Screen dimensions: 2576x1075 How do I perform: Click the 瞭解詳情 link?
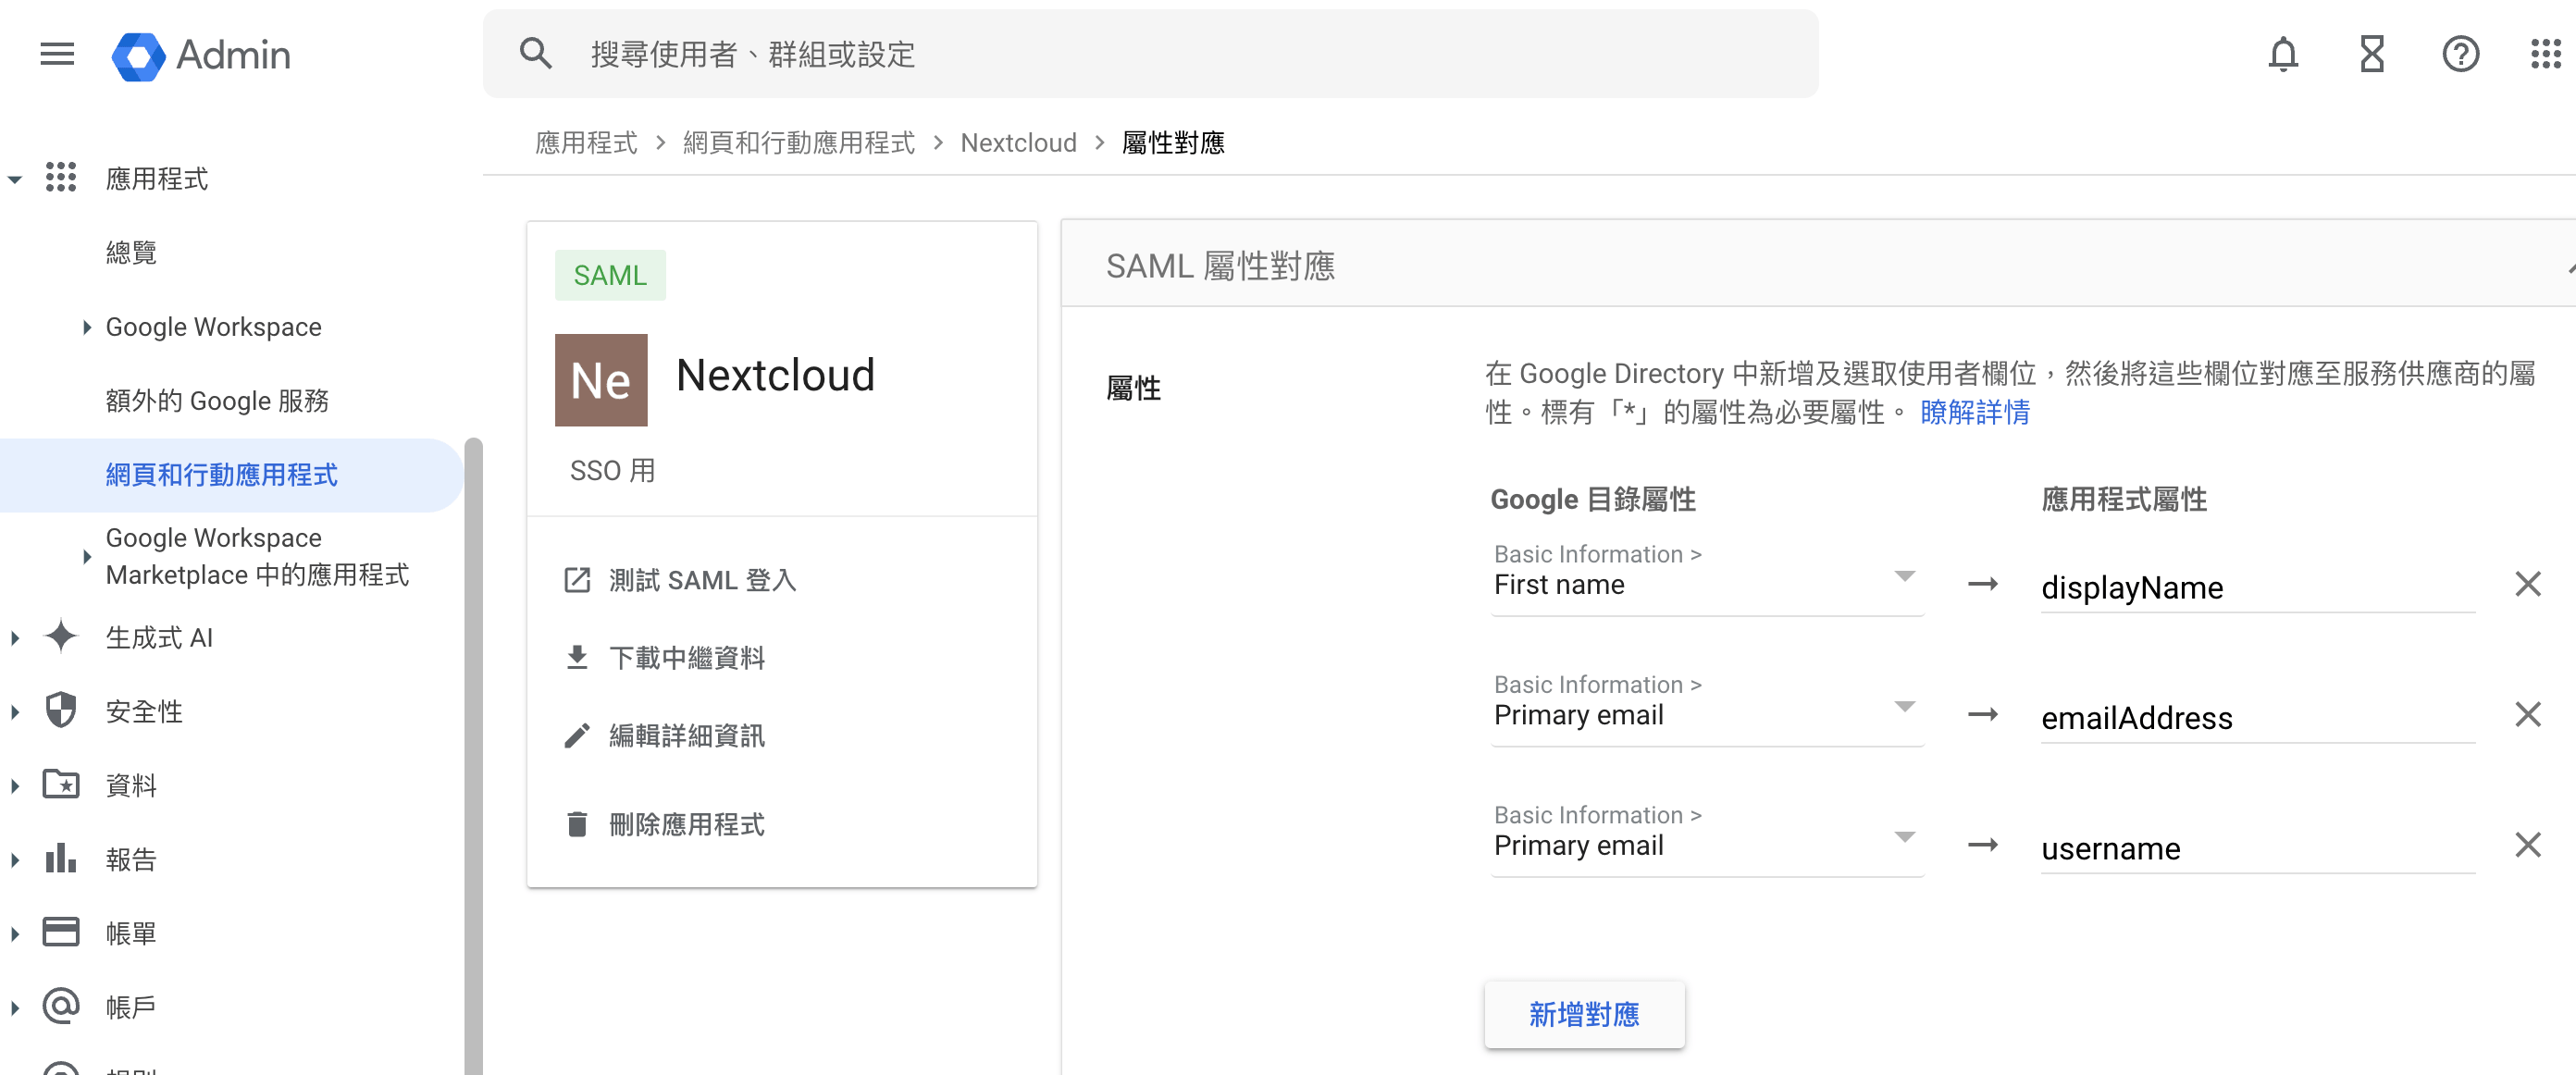[1974, 412]
